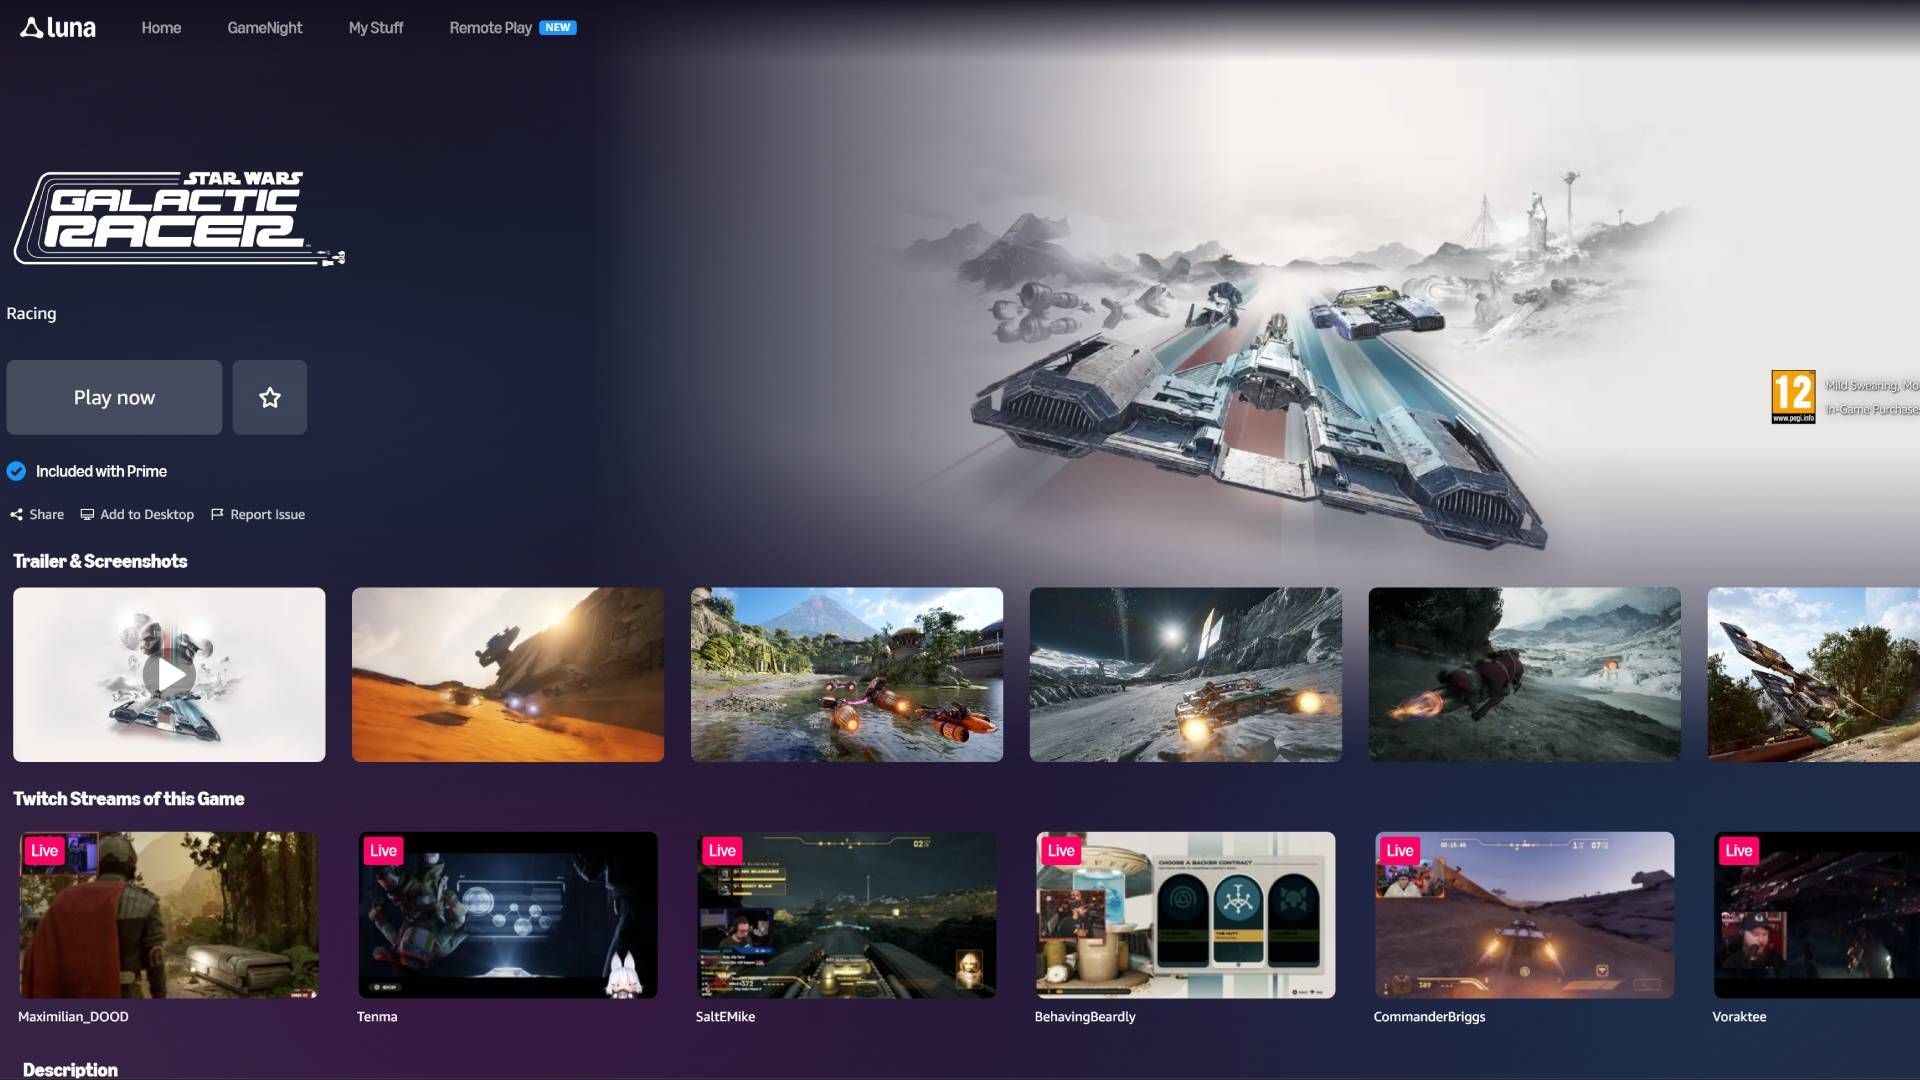This screenshot has width=1920, height=1080.
Task: Click the Included with Prime checkmark badge
Action: tap(16, 471)
